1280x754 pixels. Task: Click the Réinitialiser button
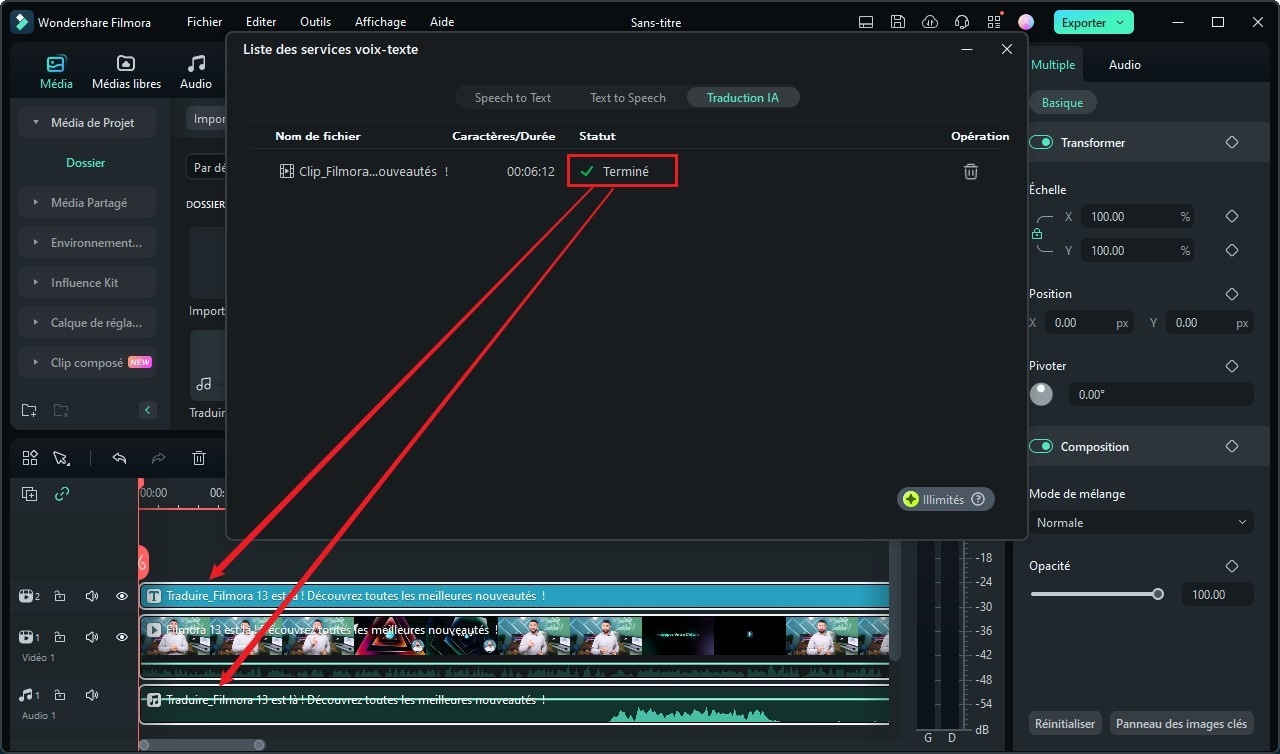click(1065, 724)
